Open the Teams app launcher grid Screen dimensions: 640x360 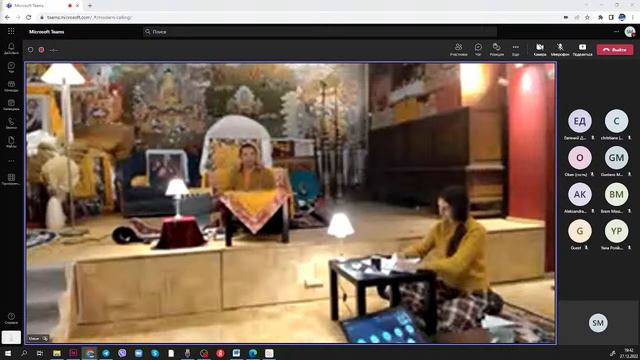click(11, 31)
